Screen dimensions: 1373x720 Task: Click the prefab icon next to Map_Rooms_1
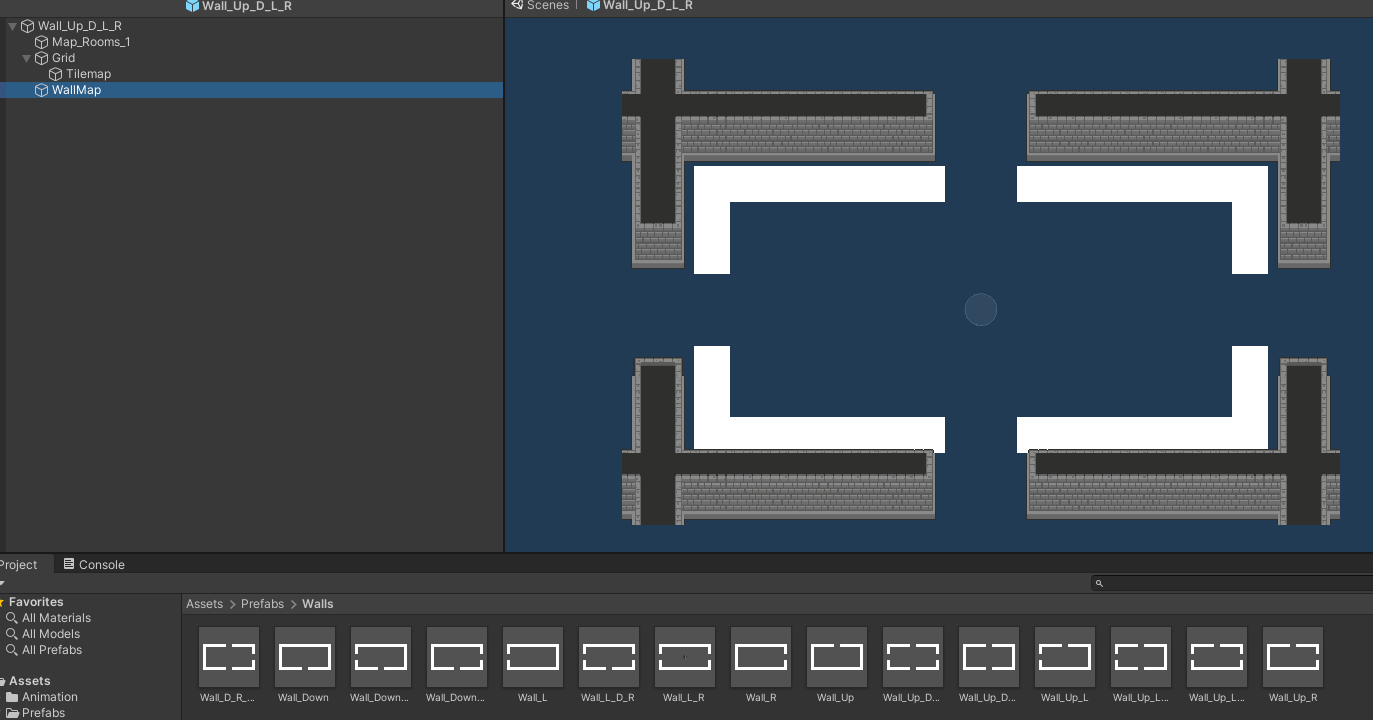tap(41, 41)
